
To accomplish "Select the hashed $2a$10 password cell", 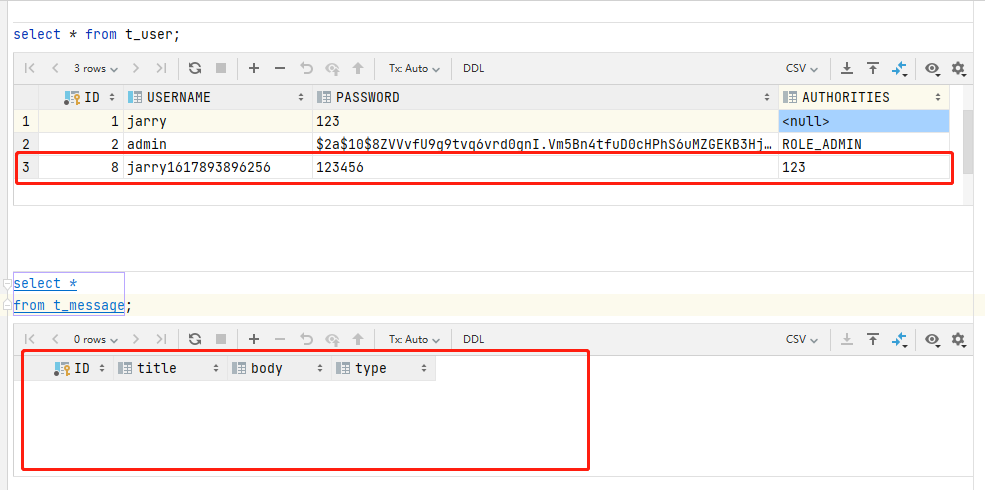I will (x=545, y=144).
